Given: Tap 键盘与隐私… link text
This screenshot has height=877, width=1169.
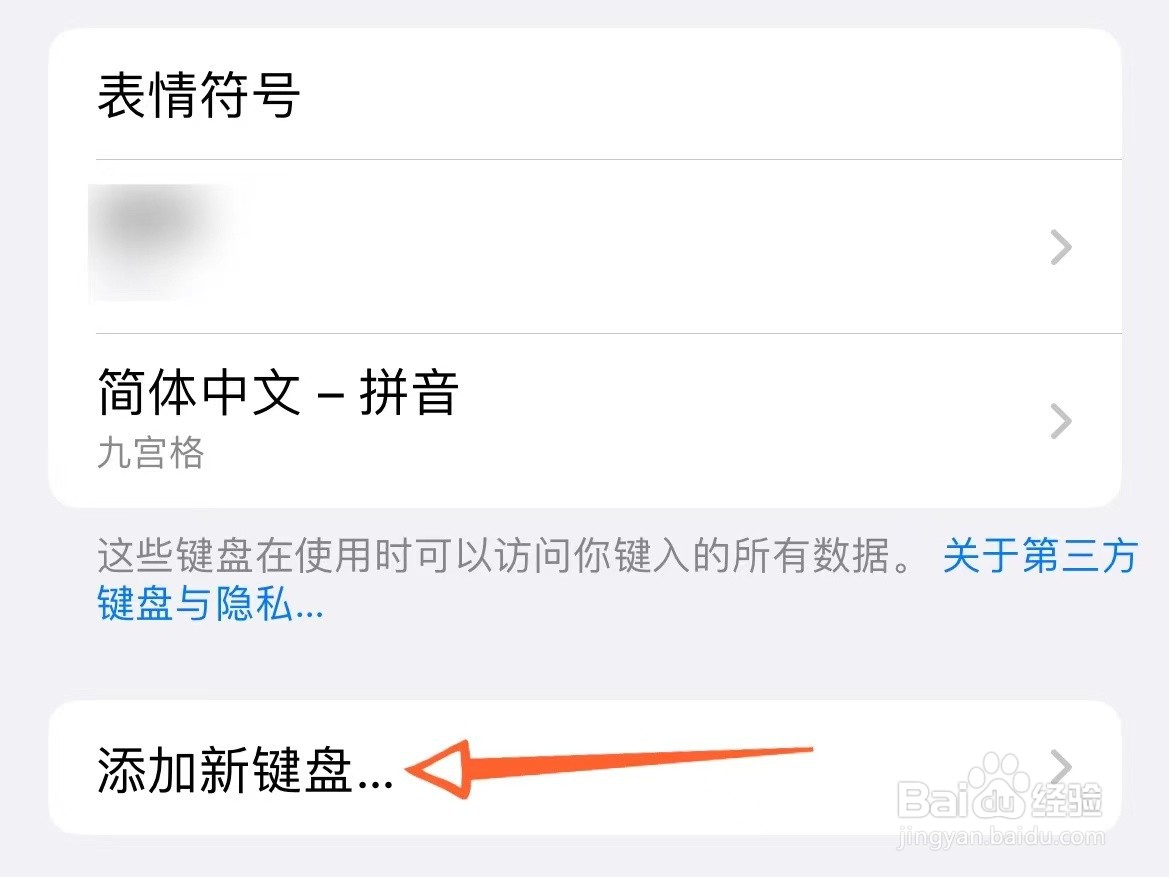Looking at the screenshot, I should pos(211,603).
